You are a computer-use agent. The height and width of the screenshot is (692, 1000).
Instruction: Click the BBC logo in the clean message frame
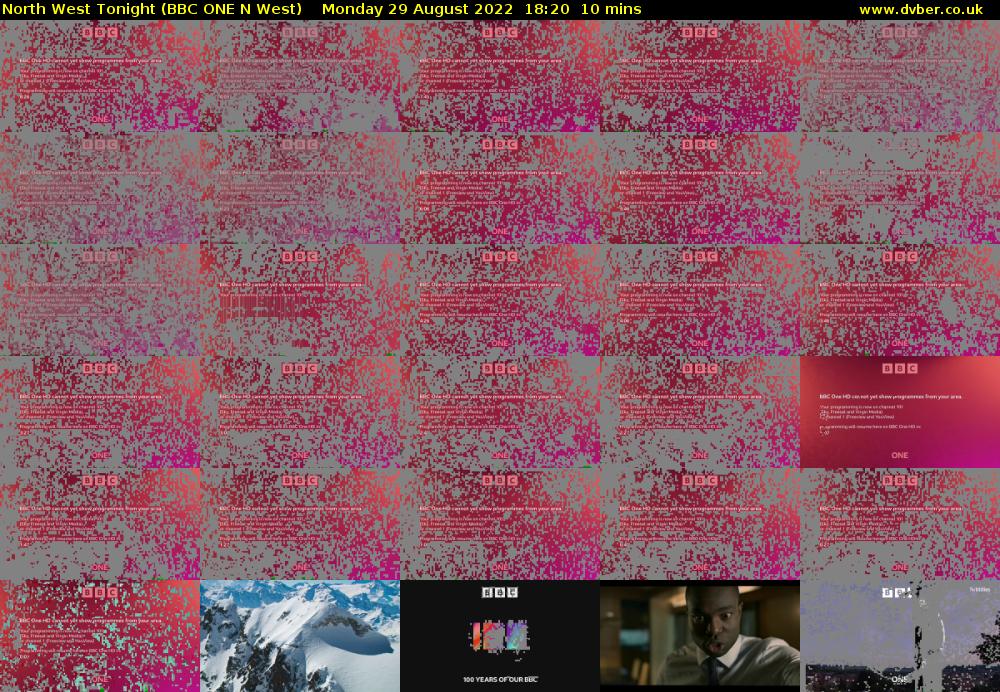coord(900,368)
